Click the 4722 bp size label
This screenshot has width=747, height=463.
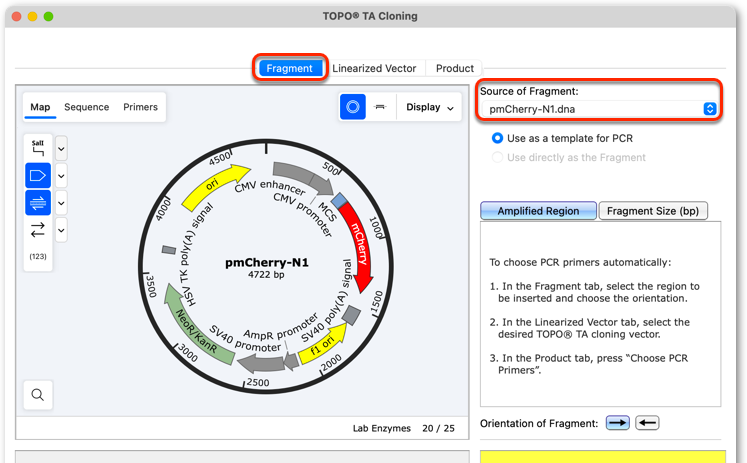266,275
